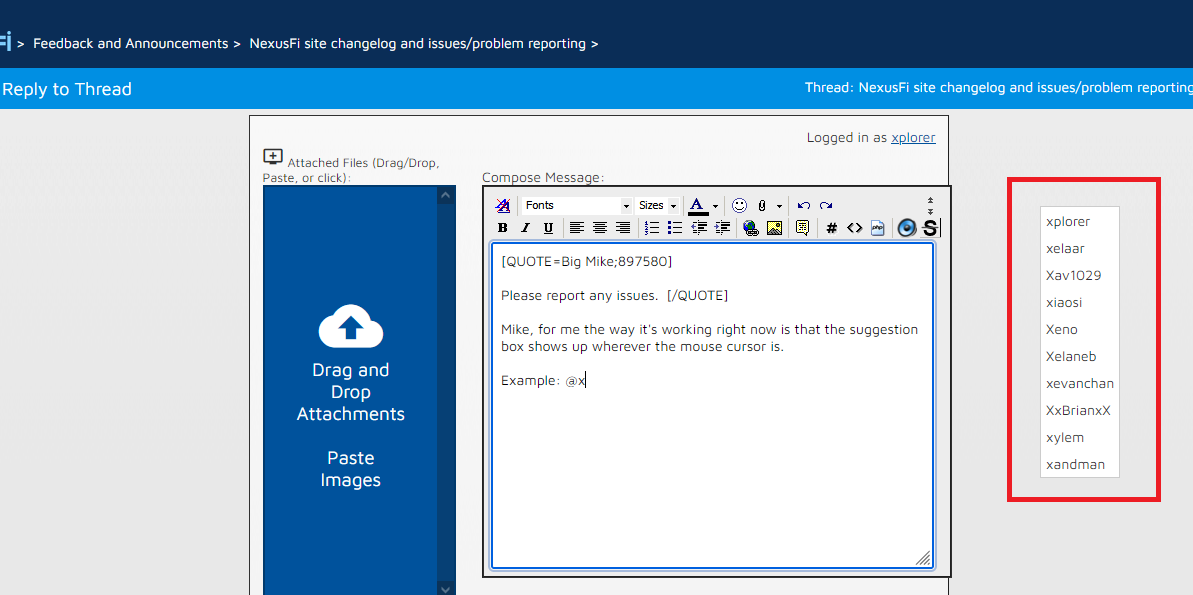Toggle italic formatting

[x=525, y=228]
